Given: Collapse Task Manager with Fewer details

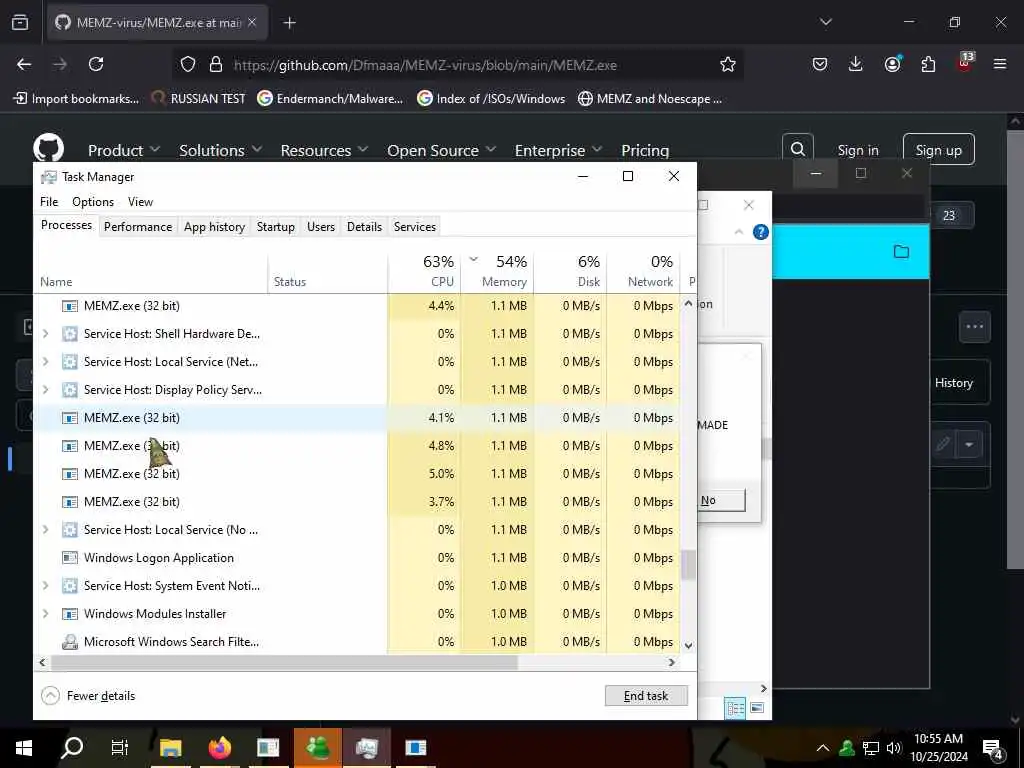Looking at the screenshot, I should click(88, 696).
